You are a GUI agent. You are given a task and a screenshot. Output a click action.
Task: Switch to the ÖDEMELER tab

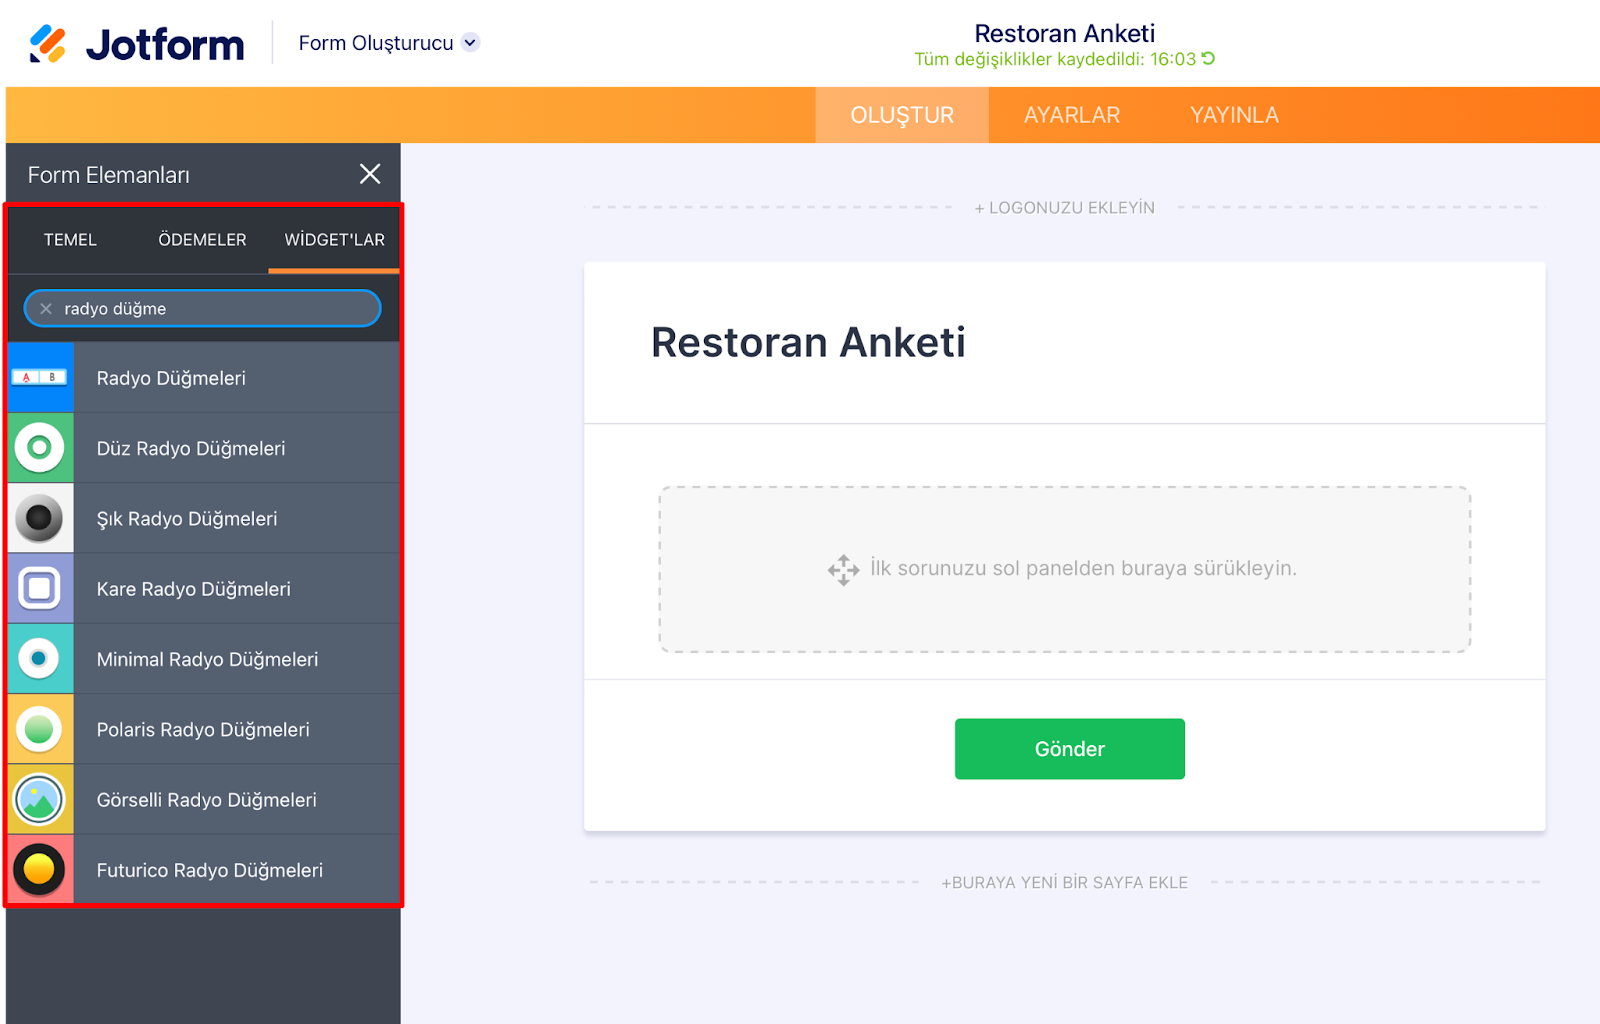[202, 240]
